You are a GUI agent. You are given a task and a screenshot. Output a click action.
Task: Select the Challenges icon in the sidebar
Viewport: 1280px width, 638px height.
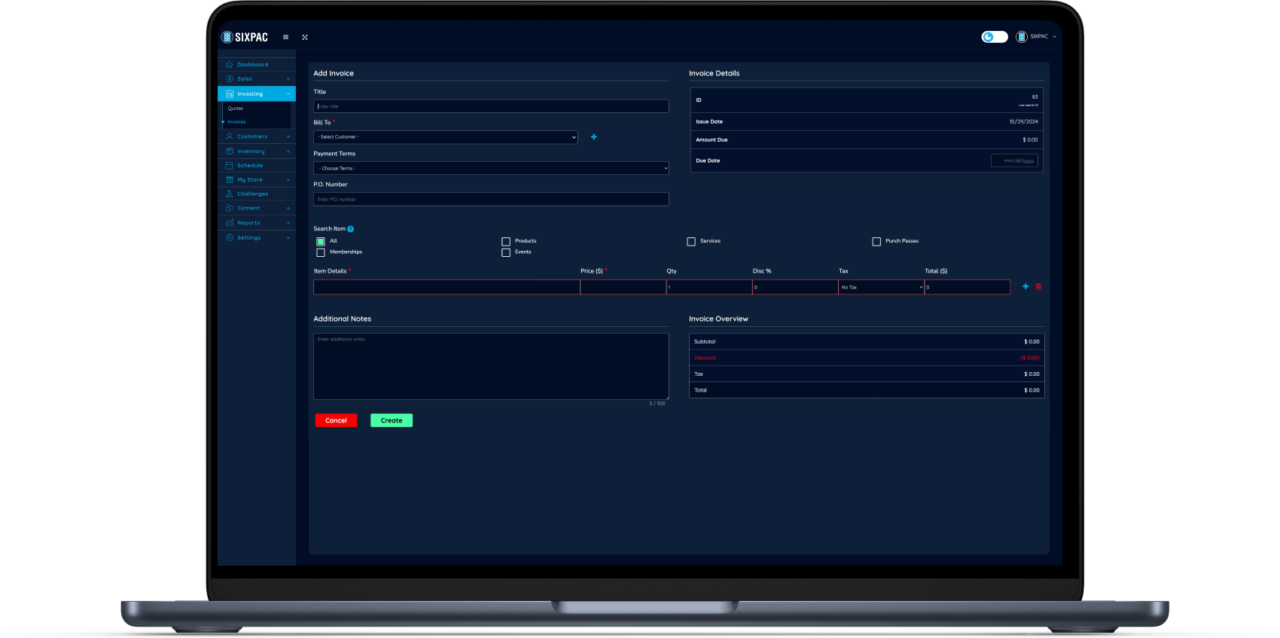[232, 193]
